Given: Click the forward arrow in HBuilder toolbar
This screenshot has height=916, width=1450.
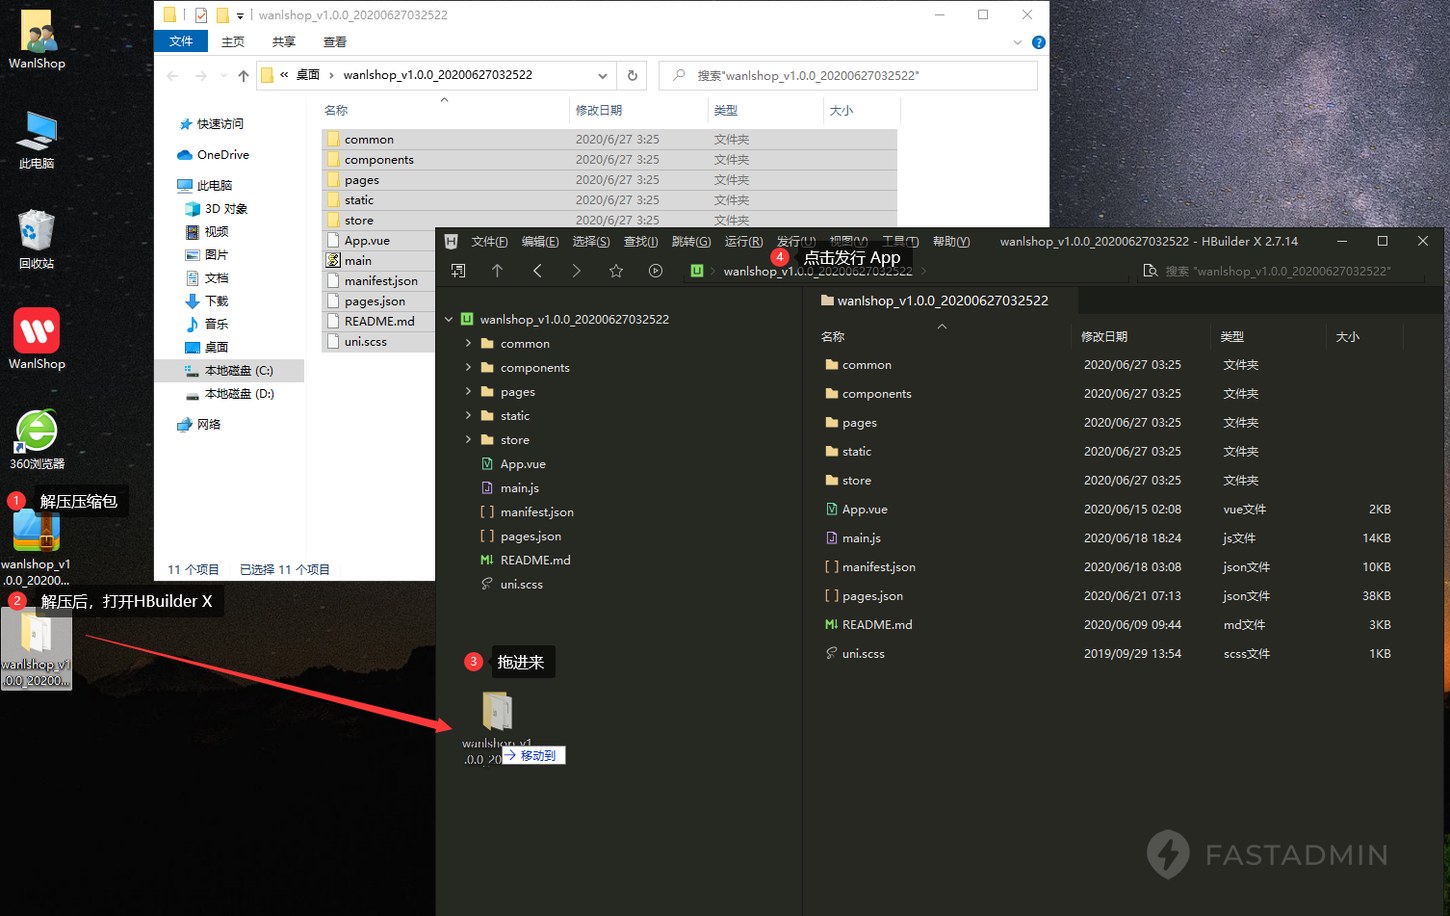Looking at the screenshot, I should tap(576, 271).
